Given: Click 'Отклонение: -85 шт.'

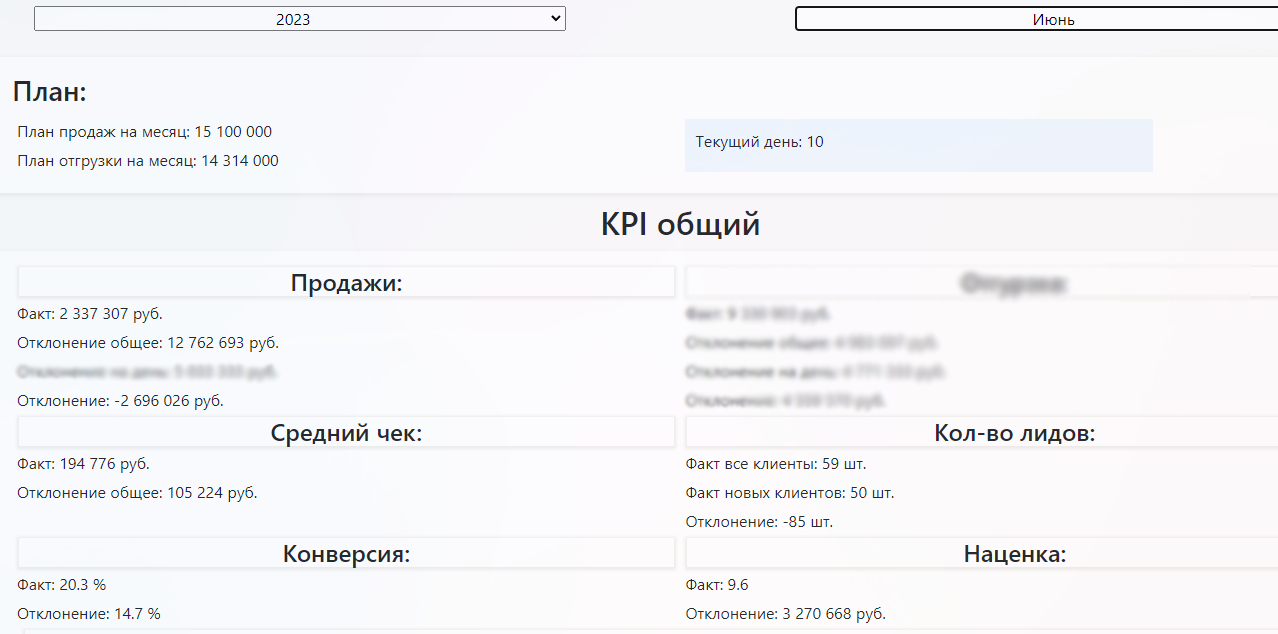Looking at the screenshot, I should click(x=759, y=522).
